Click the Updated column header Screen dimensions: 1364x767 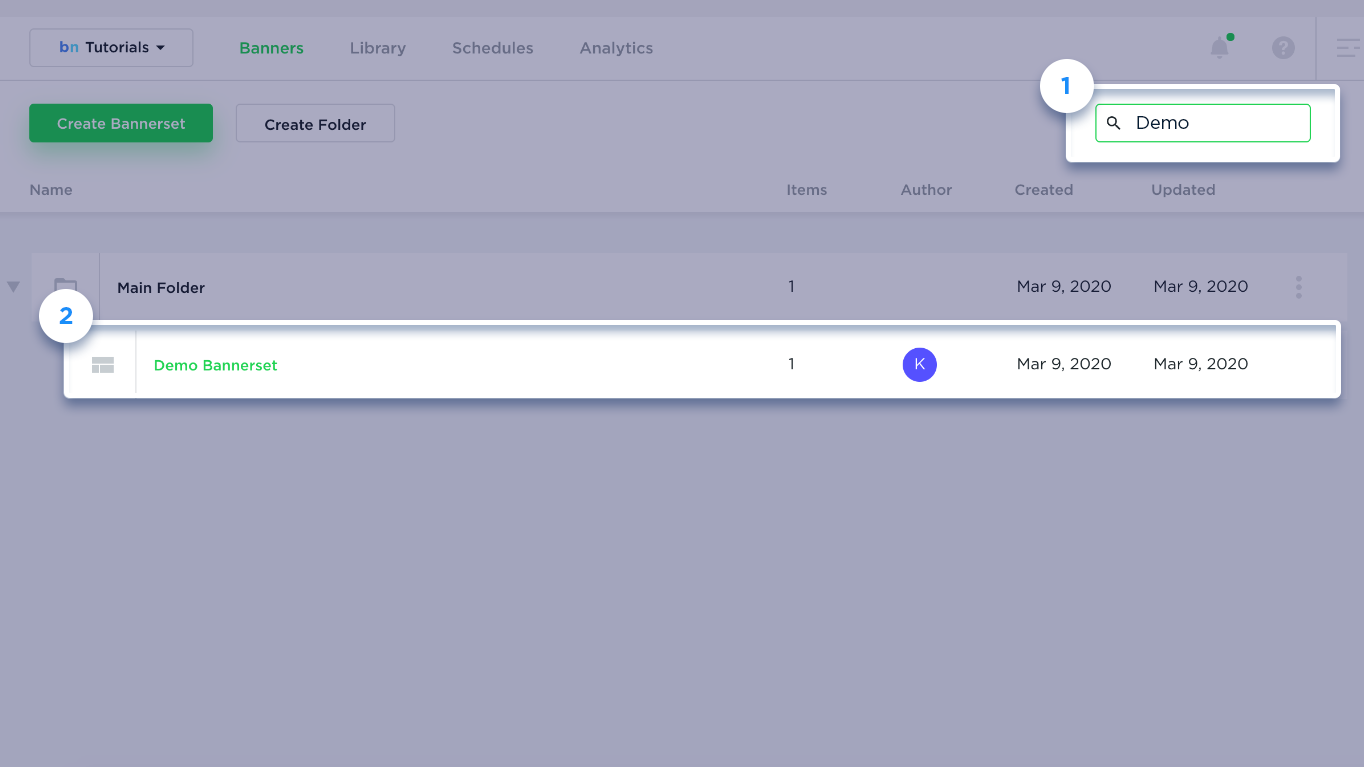point(1183,190)
